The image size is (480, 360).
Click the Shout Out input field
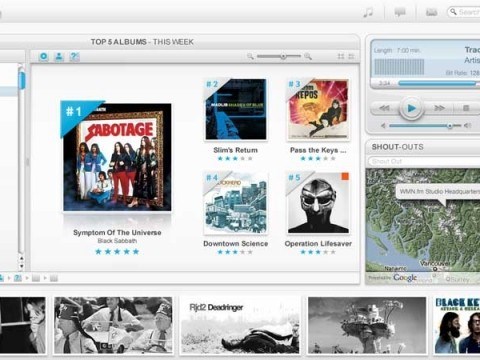coord(424,161)
